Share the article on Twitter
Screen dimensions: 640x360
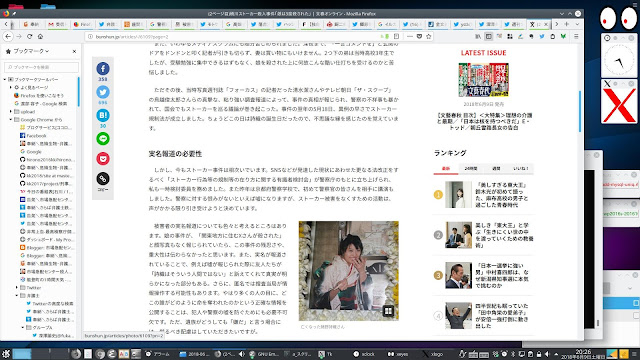(103, 92)
